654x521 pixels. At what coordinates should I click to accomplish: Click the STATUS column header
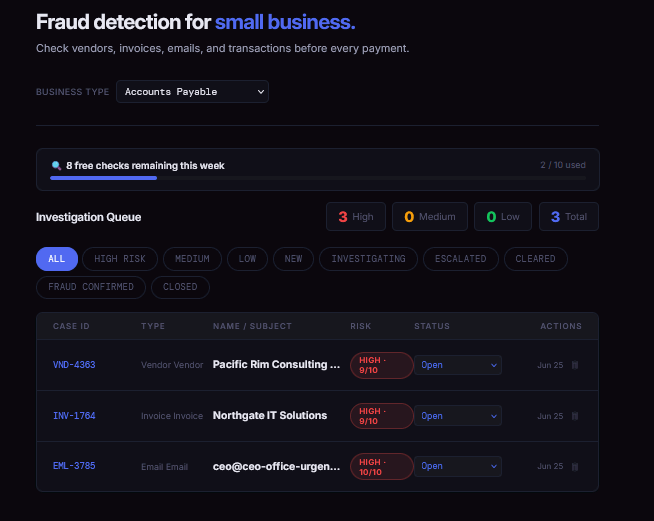pyautogui.click(x=432, y=326)
